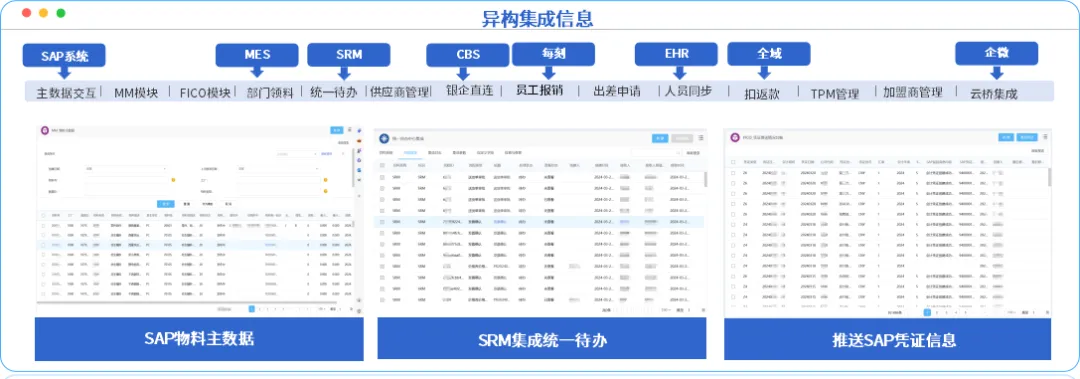Select the SAP系统 blue badge
Image resolution: width=1080 pixels, height=379 pixels.
(x=64, y=55)
